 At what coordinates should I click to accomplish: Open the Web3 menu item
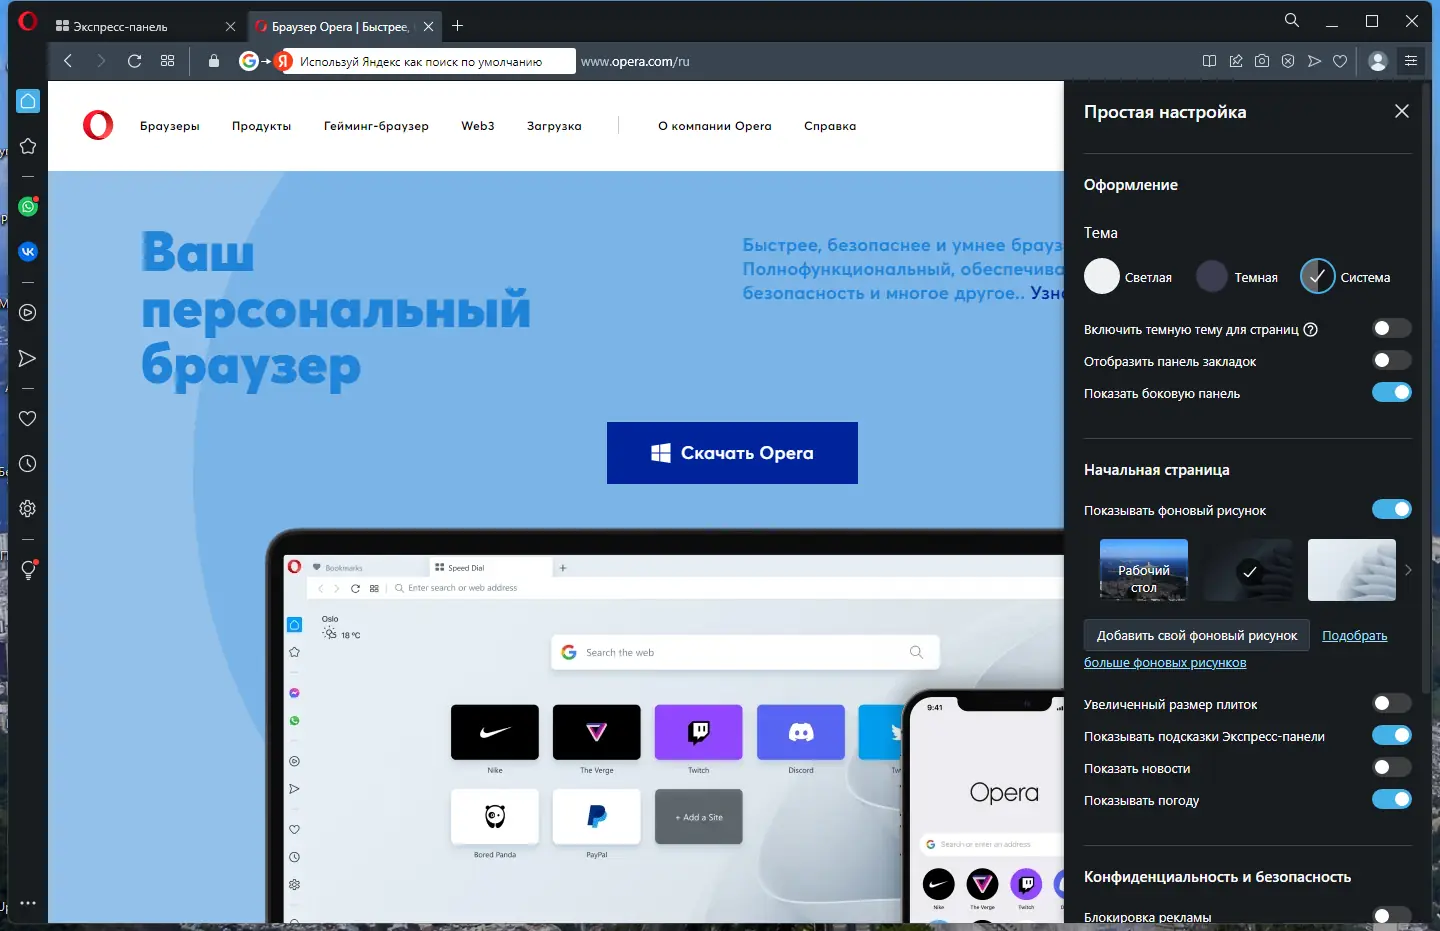point(478,126)
